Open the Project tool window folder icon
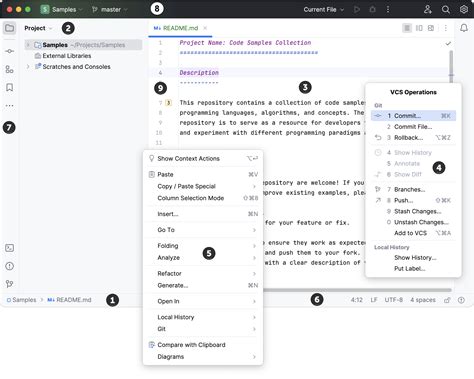 click(10, 28)
